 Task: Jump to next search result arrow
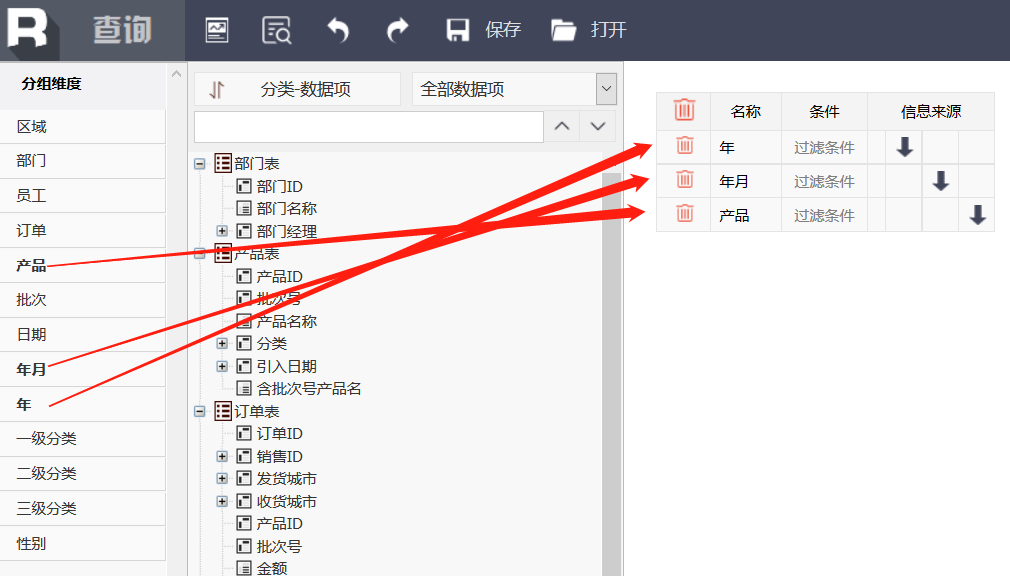pos(598,126)
